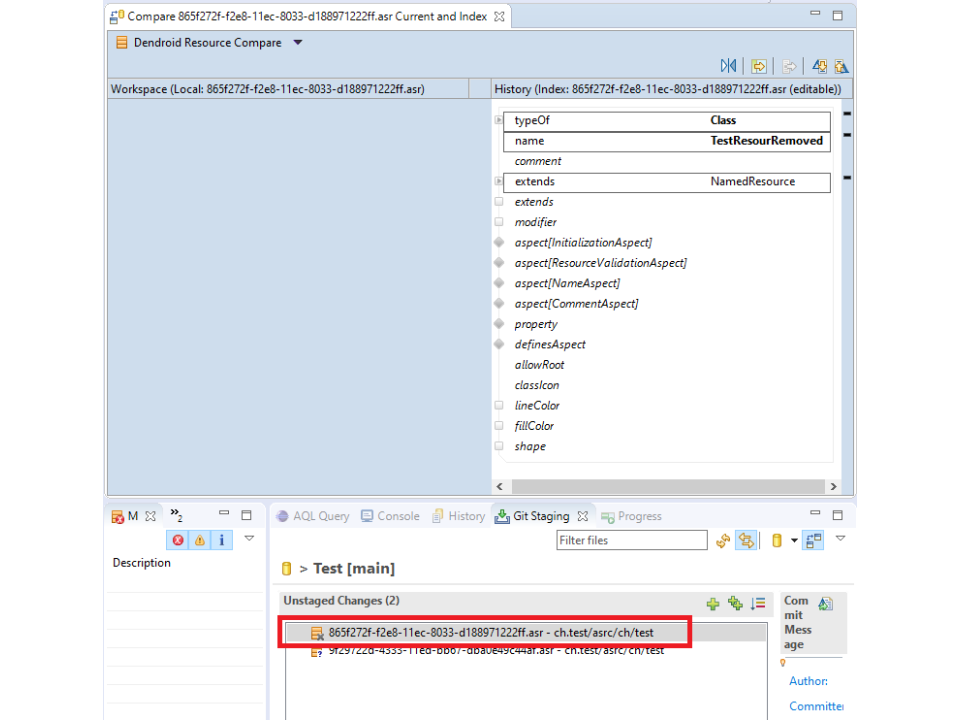Expand the typeOf row
The height and width of the screenshot is (720, 960).
[499, 121]
